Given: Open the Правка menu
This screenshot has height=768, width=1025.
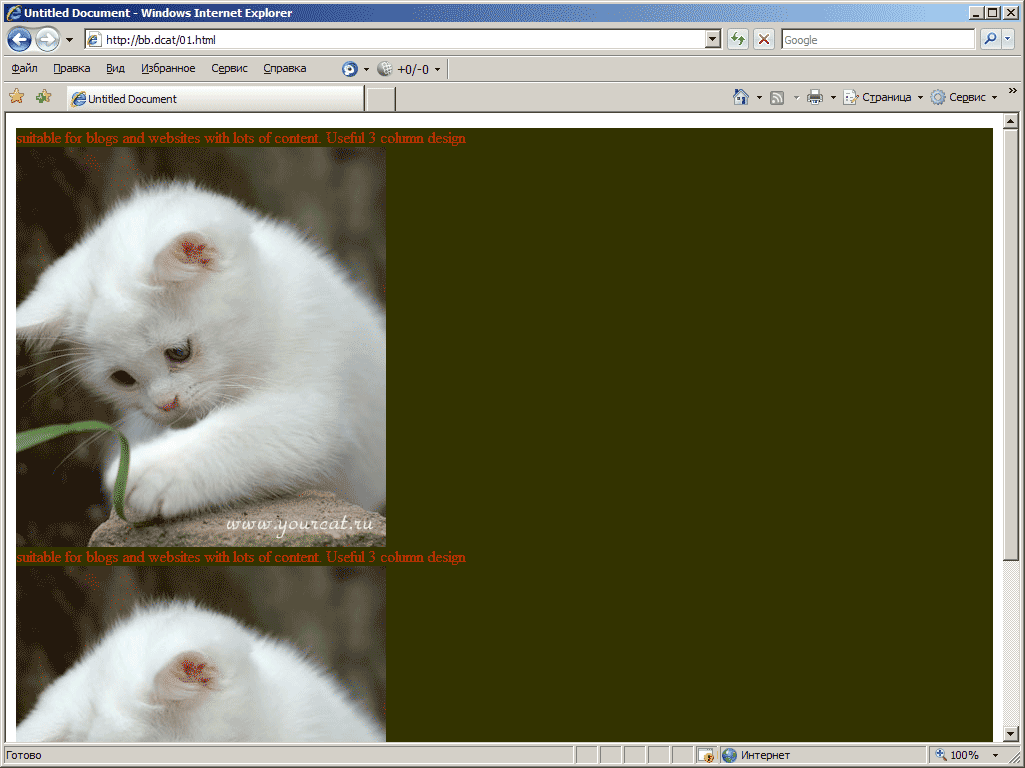Looking at the screenshot, I should [x=72, y=68].
